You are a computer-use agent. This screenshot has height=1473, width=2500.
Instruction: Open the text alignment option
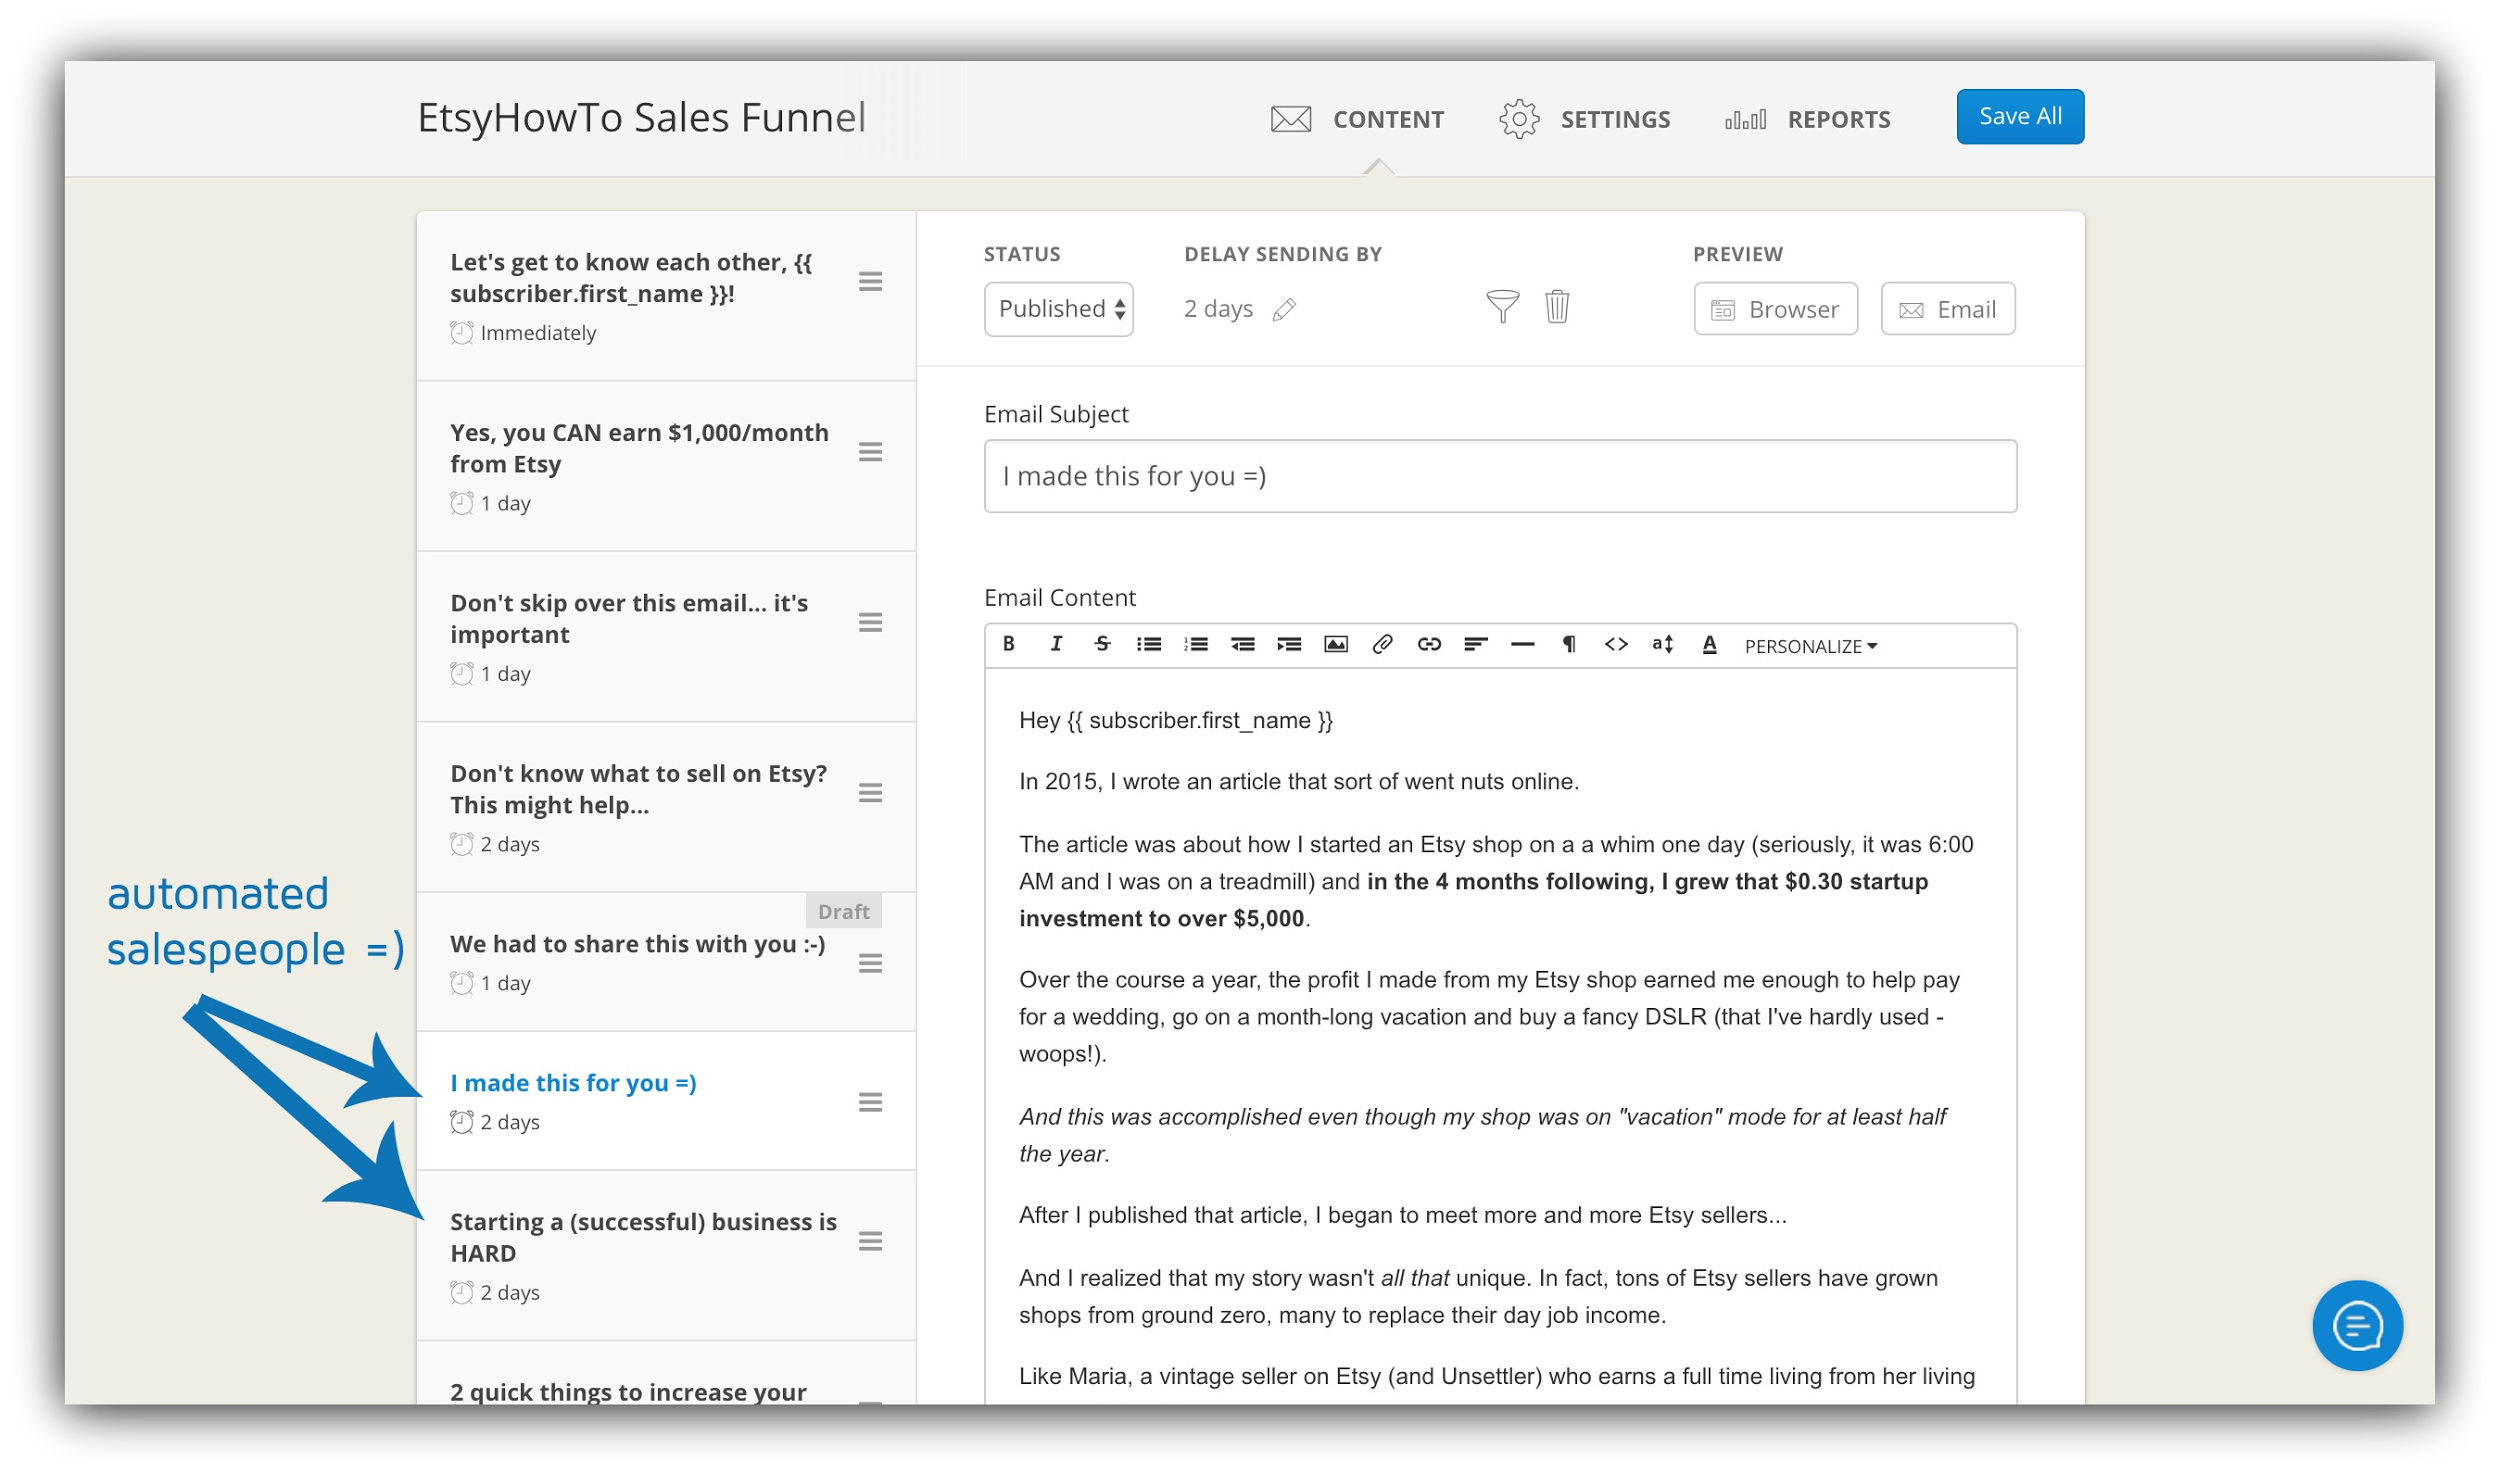[1476, 644]
